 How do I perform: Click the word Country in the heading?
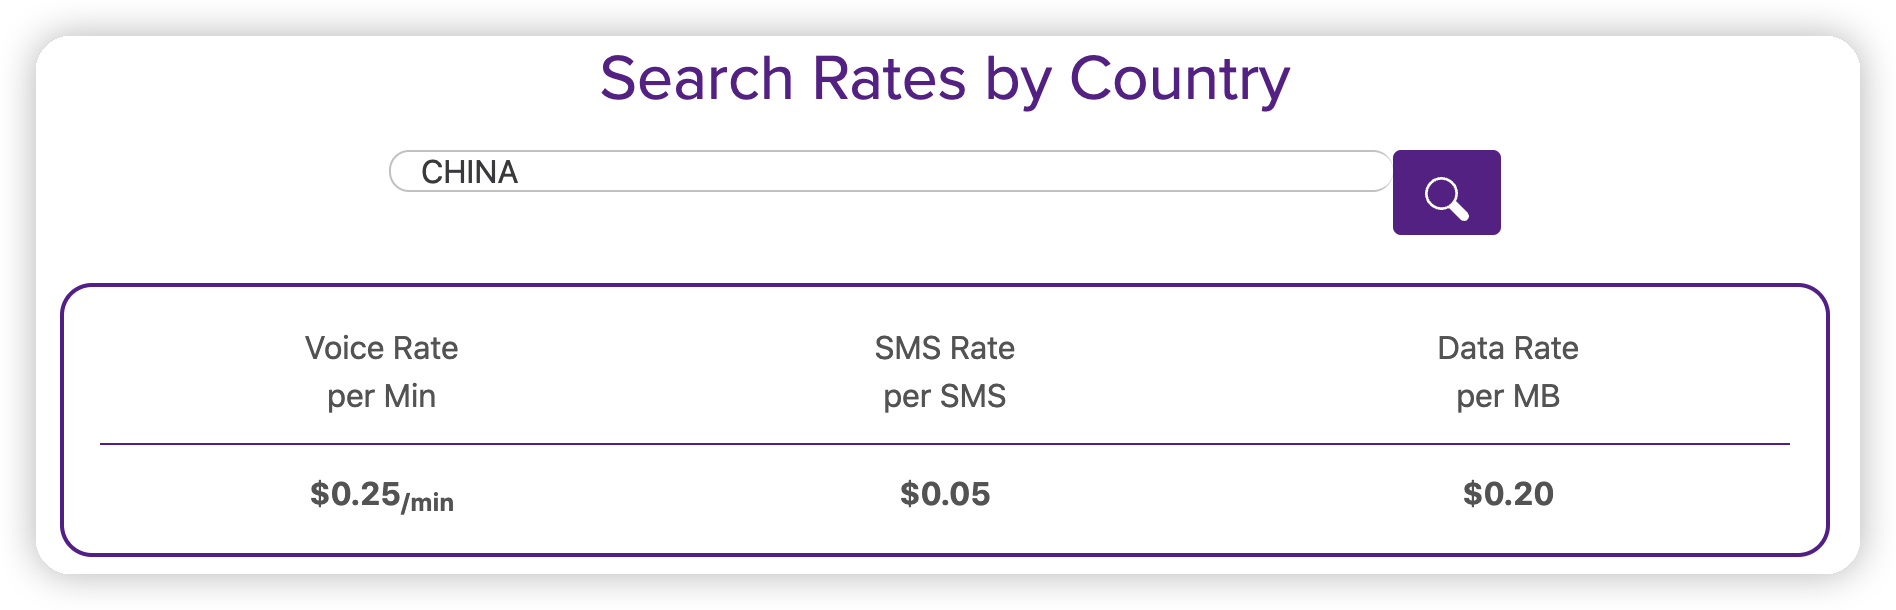(1180, 80)
